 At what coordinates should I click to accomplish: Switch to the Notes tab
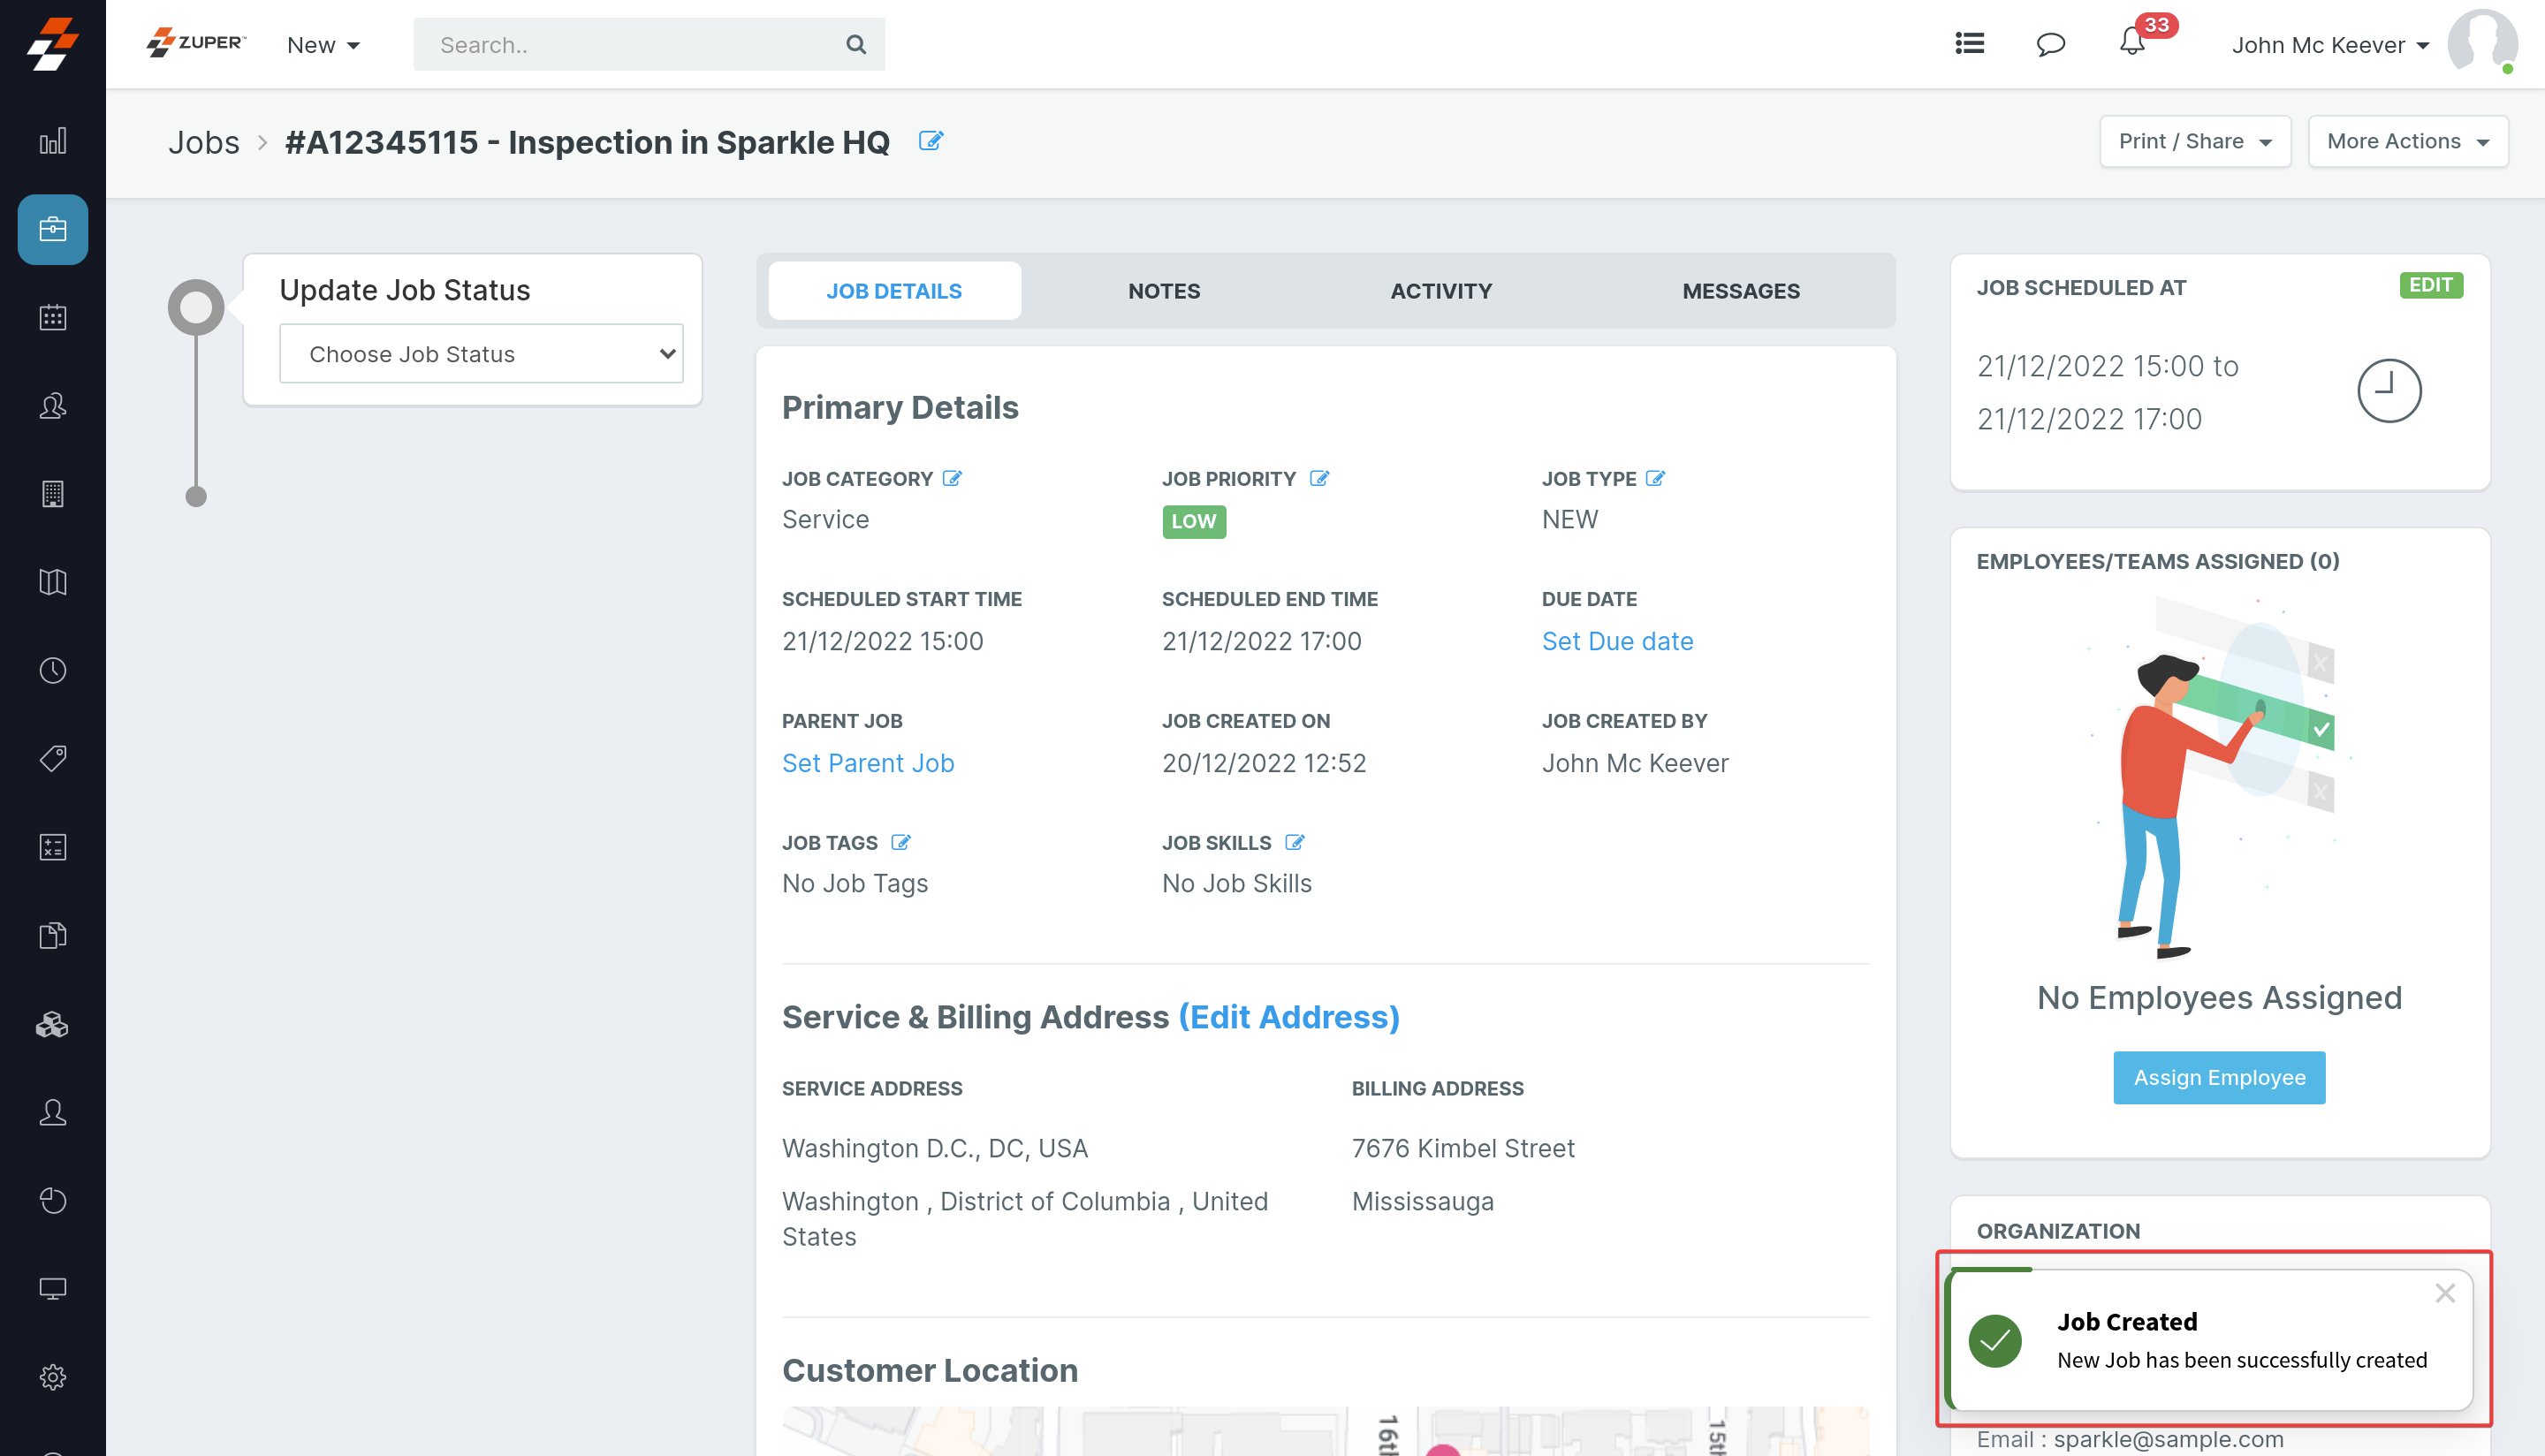point(1163,291)
